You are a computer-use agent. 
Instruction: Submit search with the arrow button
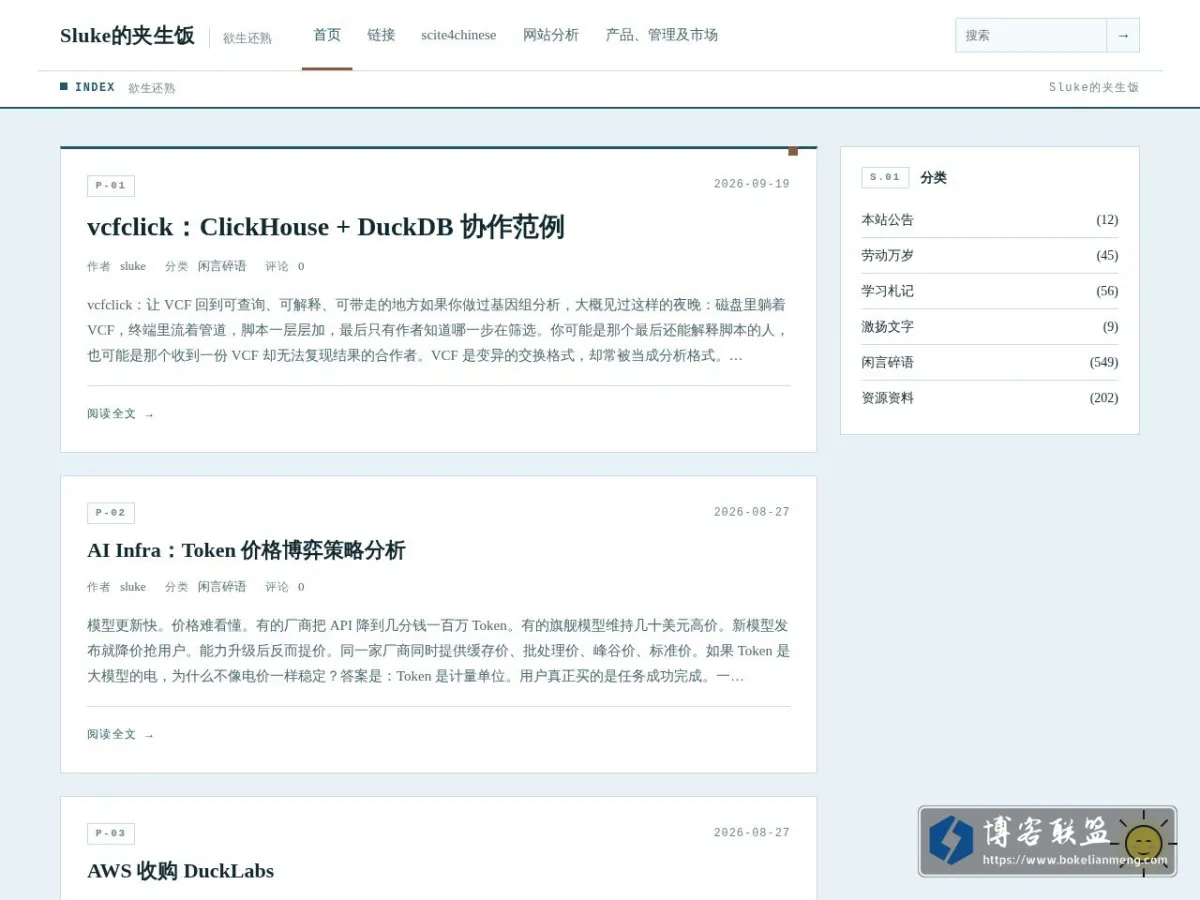click(1123, 35)
